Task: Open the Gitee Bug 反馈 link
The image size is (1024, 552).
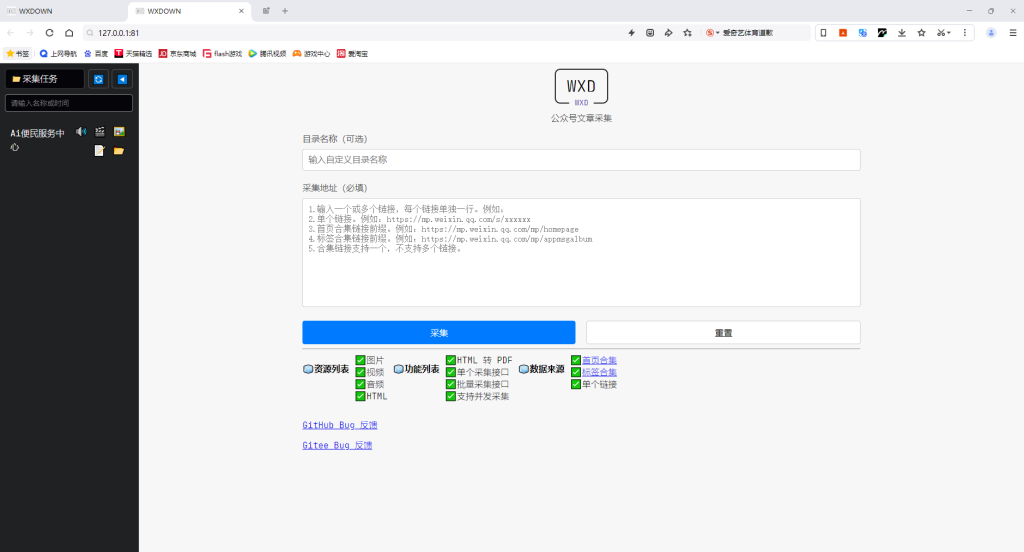Action: click(x=337, y=446)
